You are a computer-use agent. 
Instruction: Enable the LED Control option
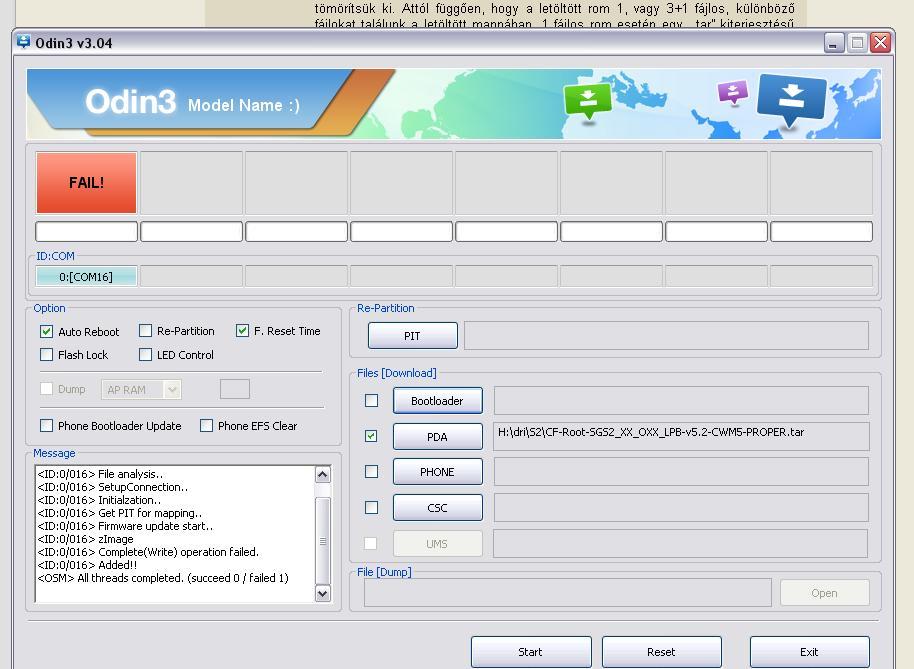click(146, 355)
